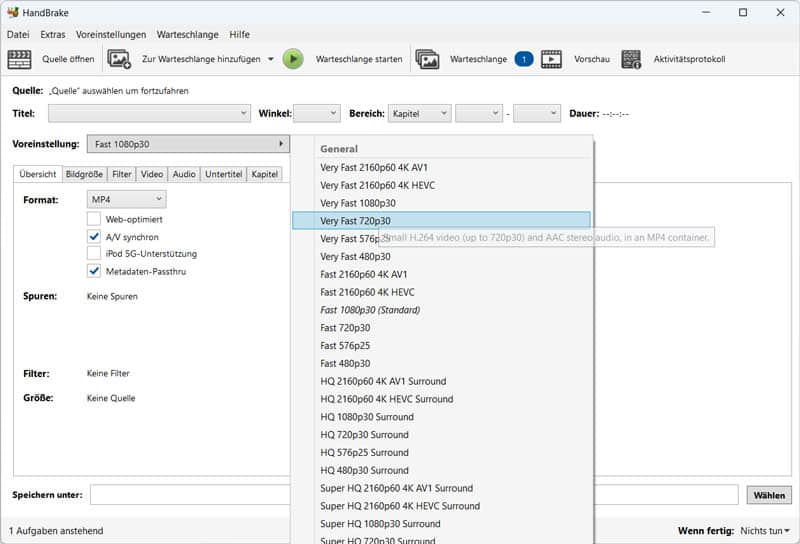This screenshot has width=800, height=544.
Task: Select Fast 1080p30 (Standard) preset
Action: point(441,310)
